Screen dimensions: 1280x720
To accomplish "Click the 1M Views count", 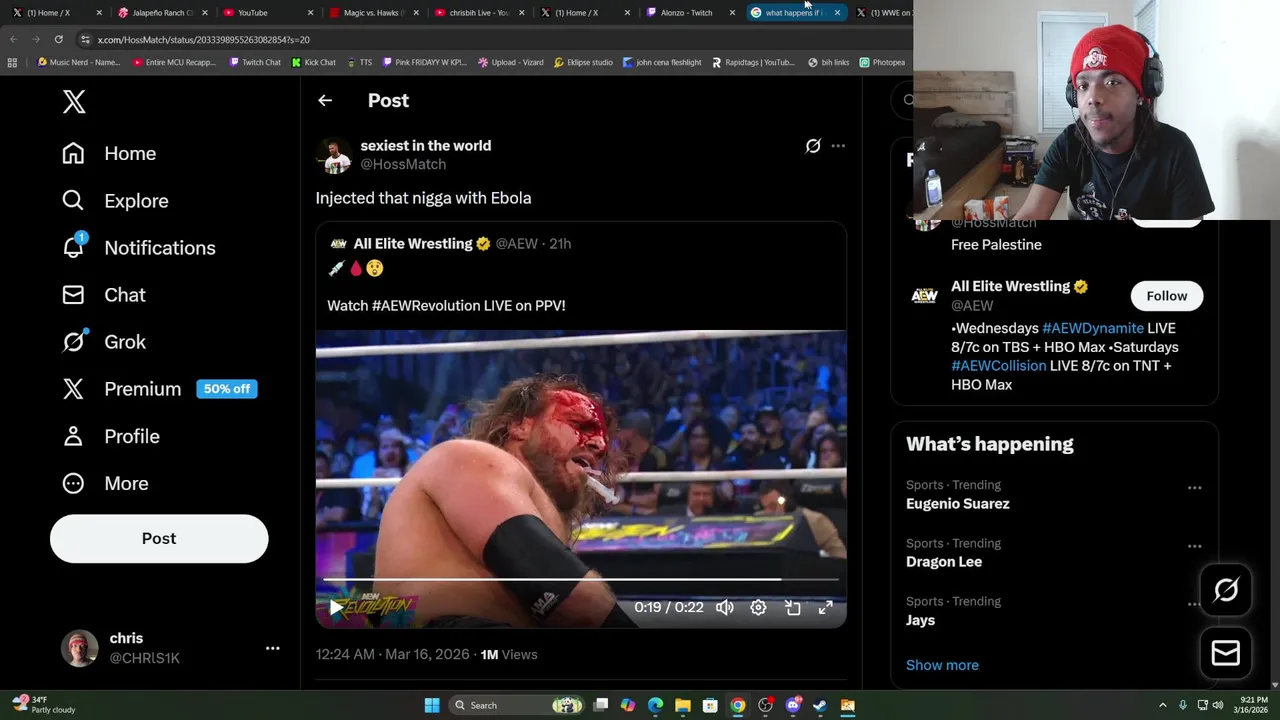I will pos(509,654).
